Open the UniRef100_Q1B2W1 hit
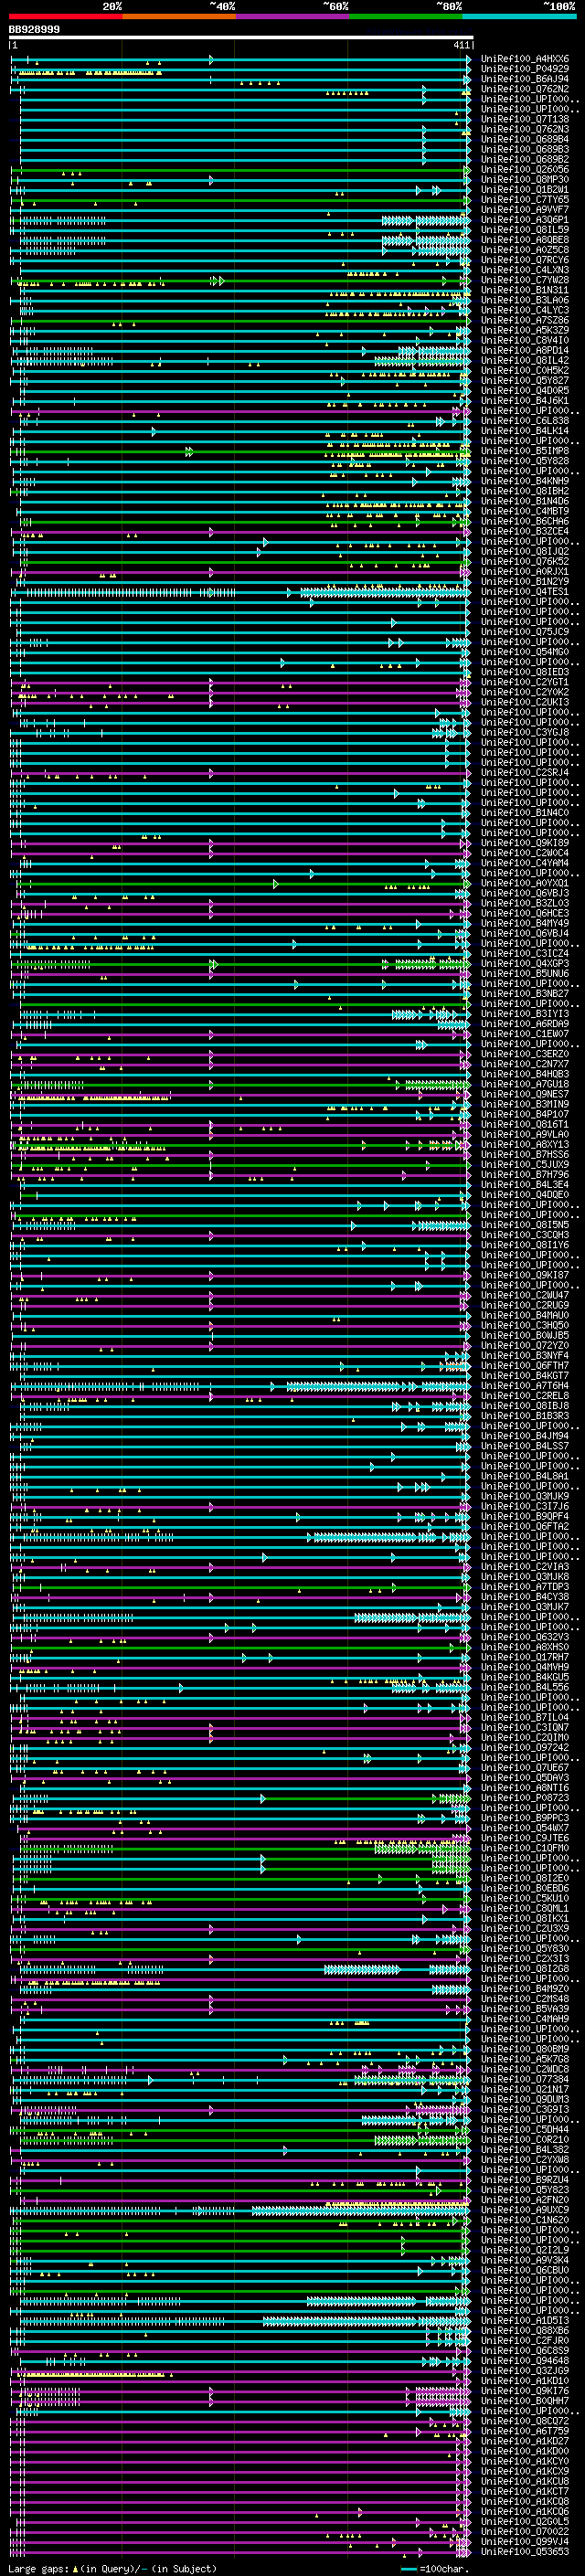This screenshot has width=585, height=2576. click(525, 190)
